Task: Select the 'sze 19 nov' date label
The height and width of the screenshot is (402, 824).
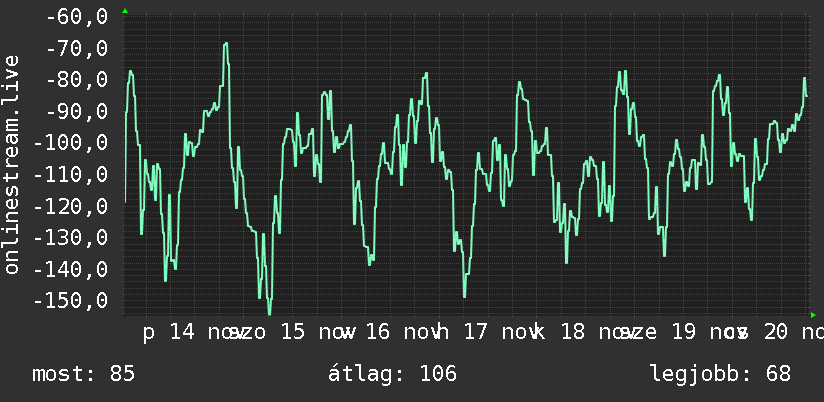Action: [x=684, y=333]
